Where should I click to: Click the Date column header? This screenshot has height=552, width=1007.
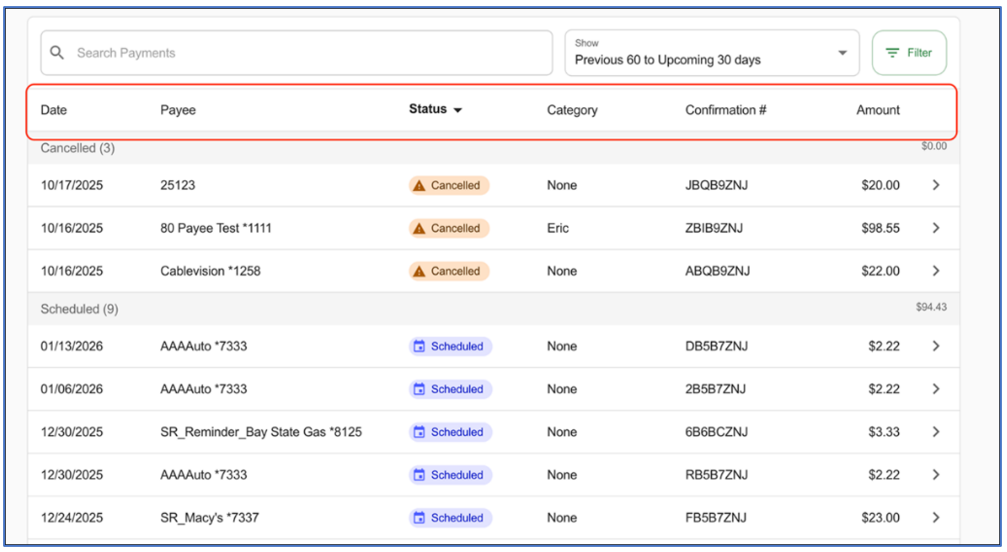click(54, 110)
